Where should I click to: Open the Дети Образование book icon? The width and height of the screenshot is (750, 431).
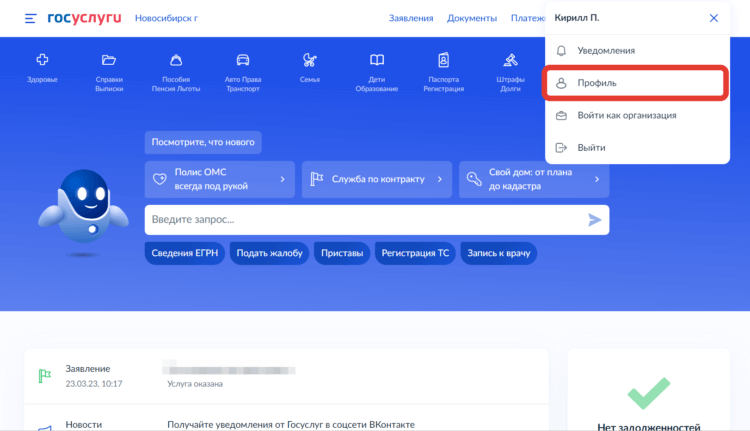coord(376,60)
